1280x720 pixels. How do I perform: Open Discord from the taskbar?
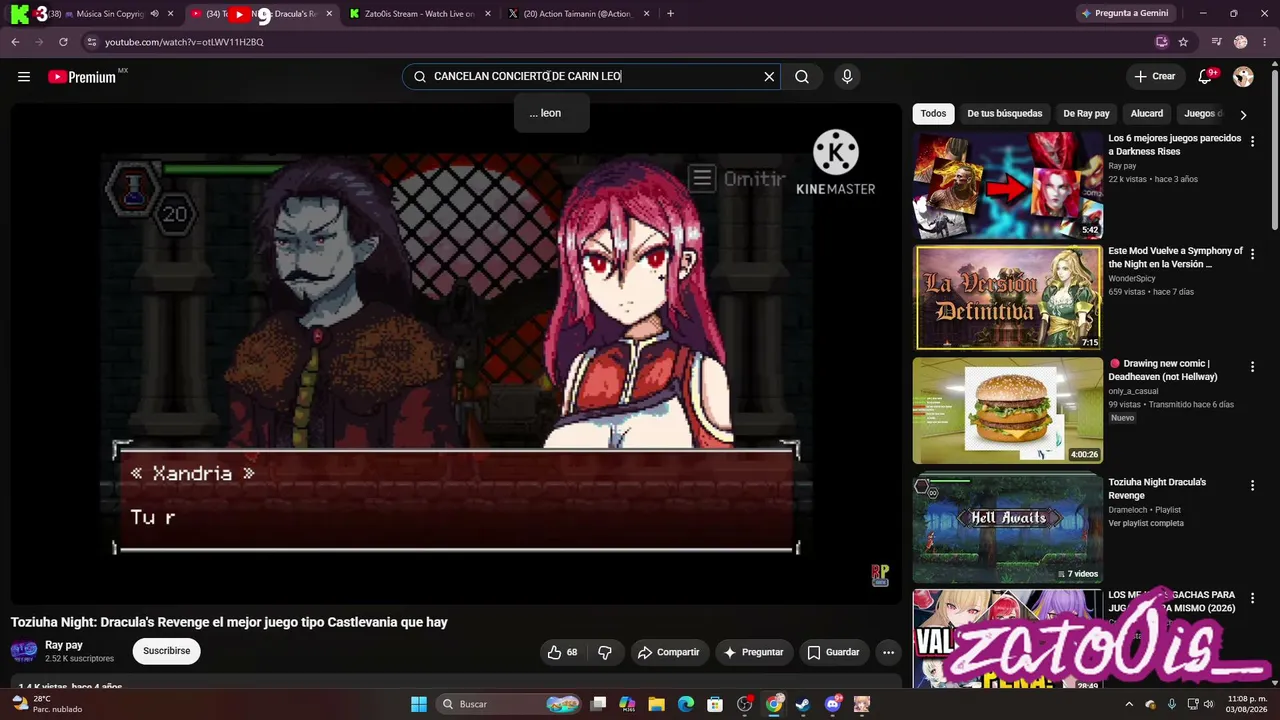coord(833,704)
